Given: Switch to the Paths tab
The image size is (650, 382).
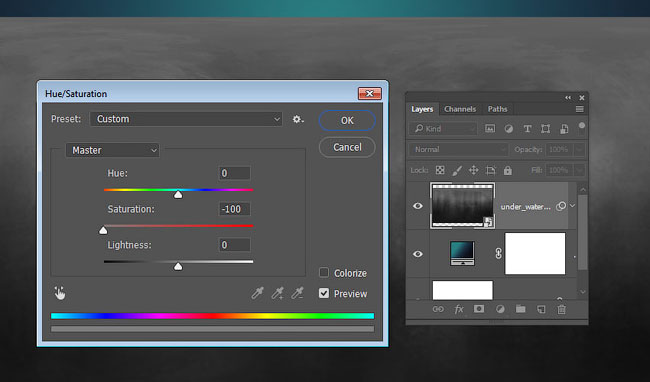Looking at the screenshot, I should tap(497, 109).
